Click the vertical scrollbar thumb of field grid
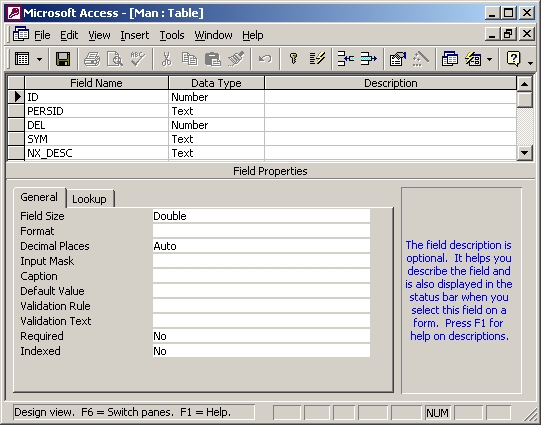 click(524, 100)
